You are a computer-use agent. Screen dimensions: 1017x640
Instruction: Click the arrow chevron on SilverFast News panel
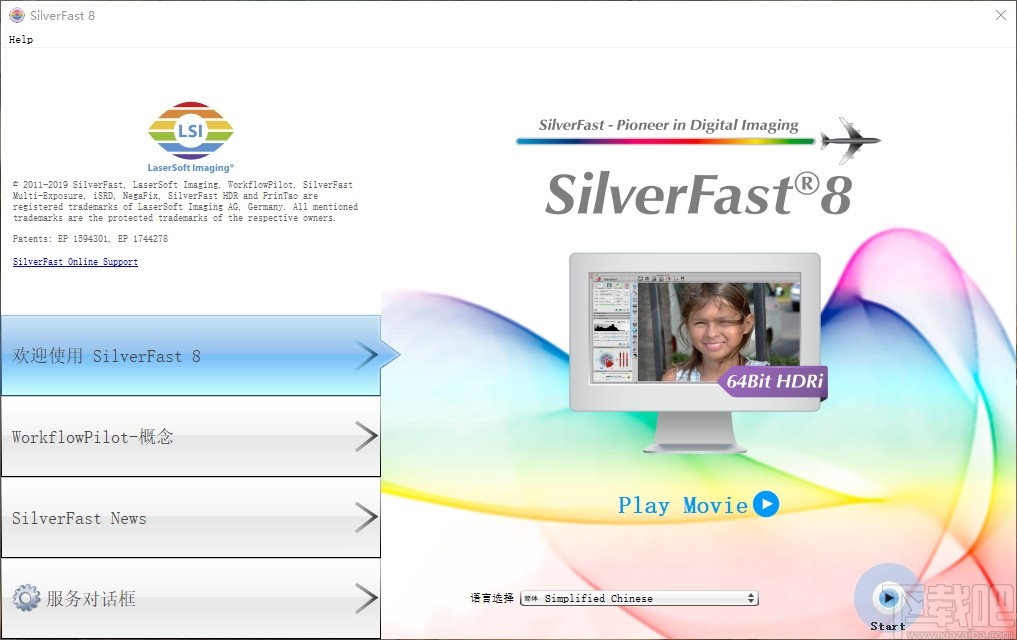coord(366,517)
